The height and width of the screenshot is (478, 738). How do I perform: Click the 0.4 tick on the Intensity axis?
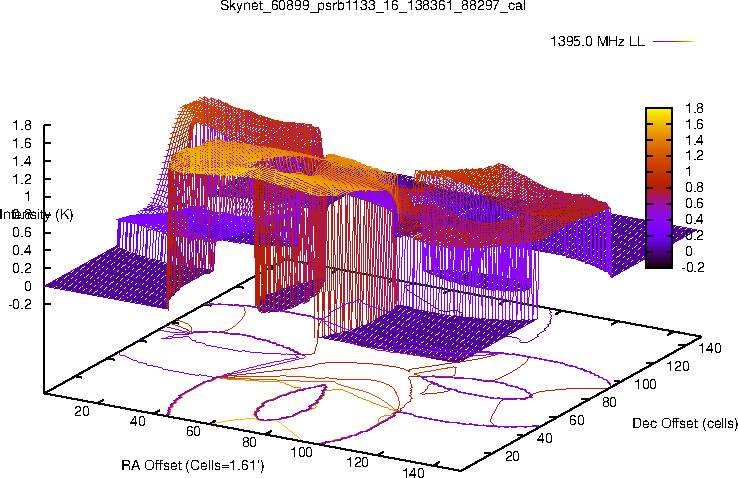[22, 250]
